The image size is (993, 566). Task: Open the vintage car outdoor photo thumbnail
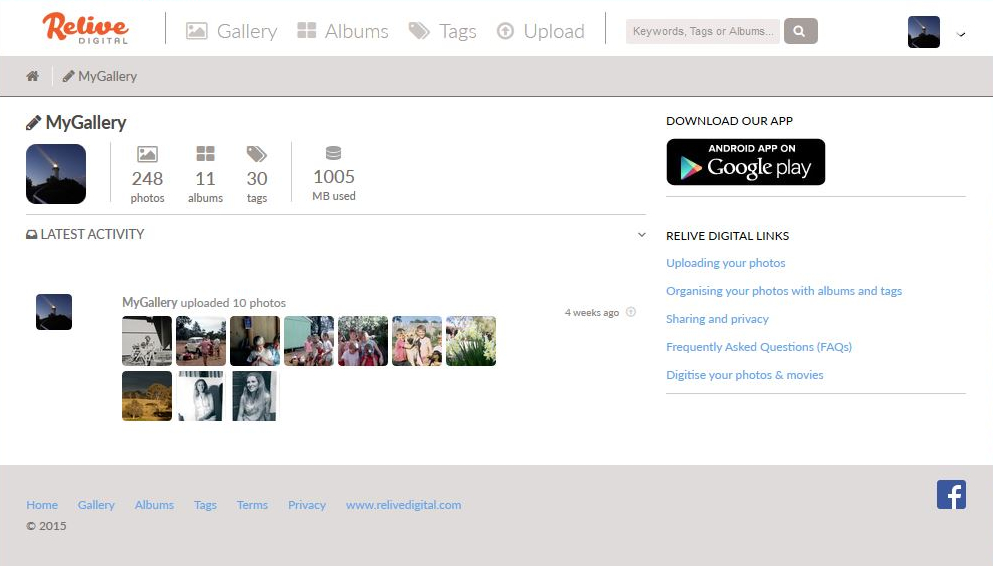click(201, 341)
